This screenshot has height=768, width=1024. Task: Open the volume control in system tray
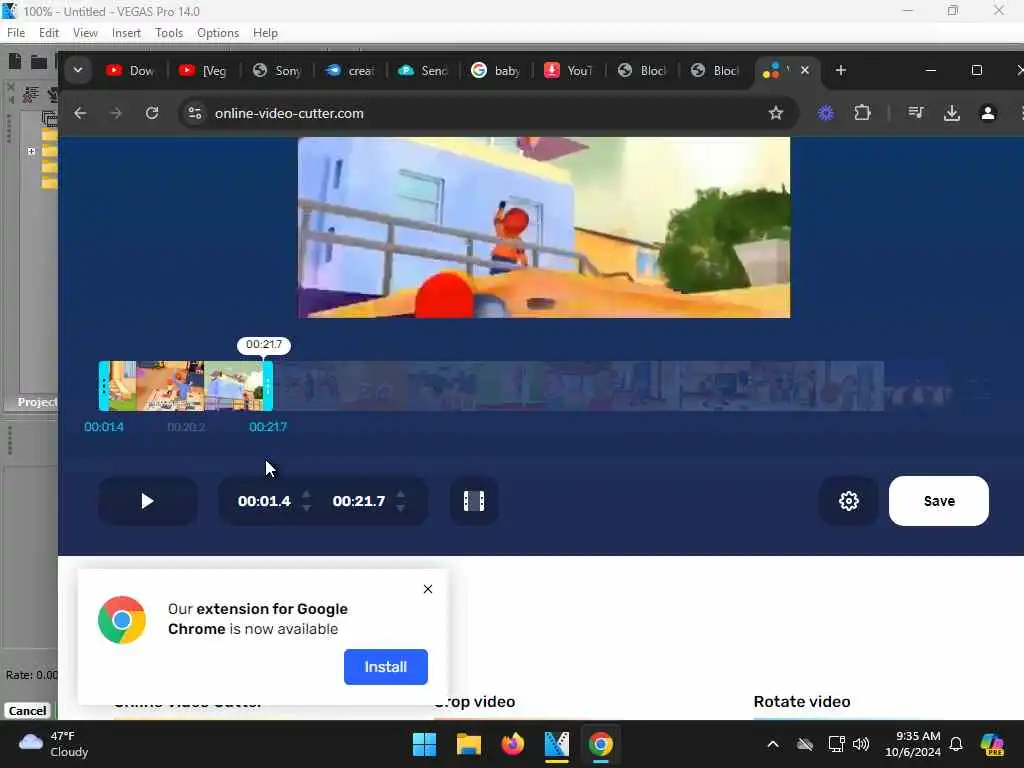coord(861,744)
